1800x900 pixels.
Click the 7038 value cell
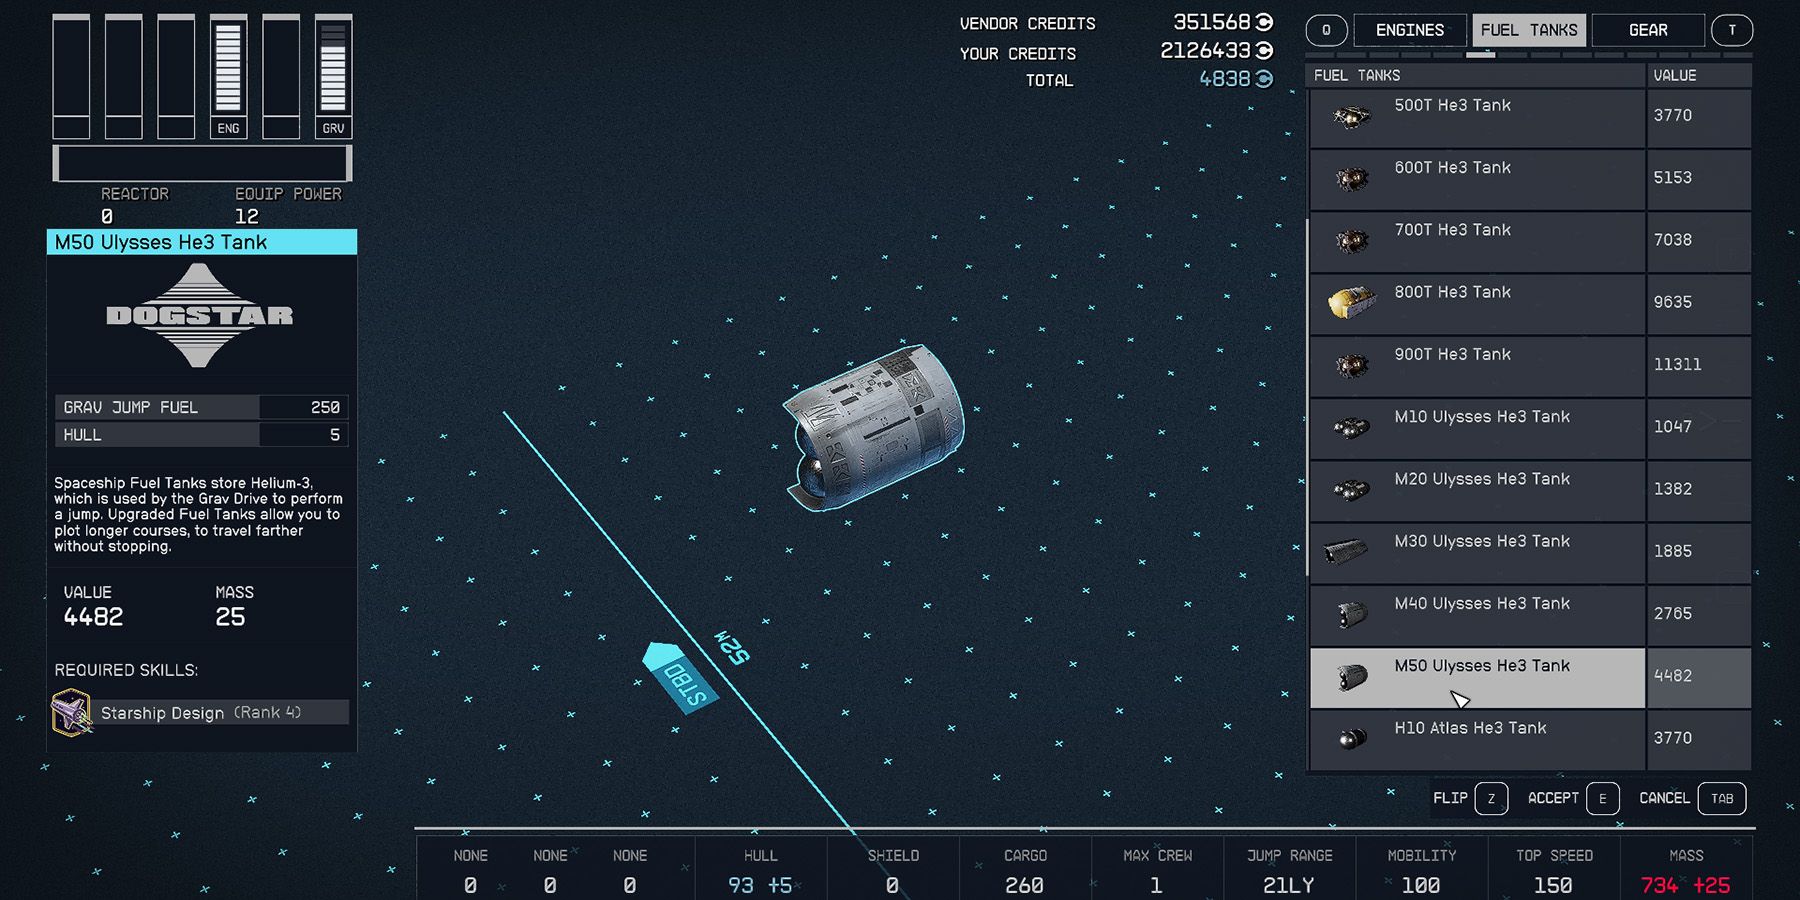[x=1698, y=242]
